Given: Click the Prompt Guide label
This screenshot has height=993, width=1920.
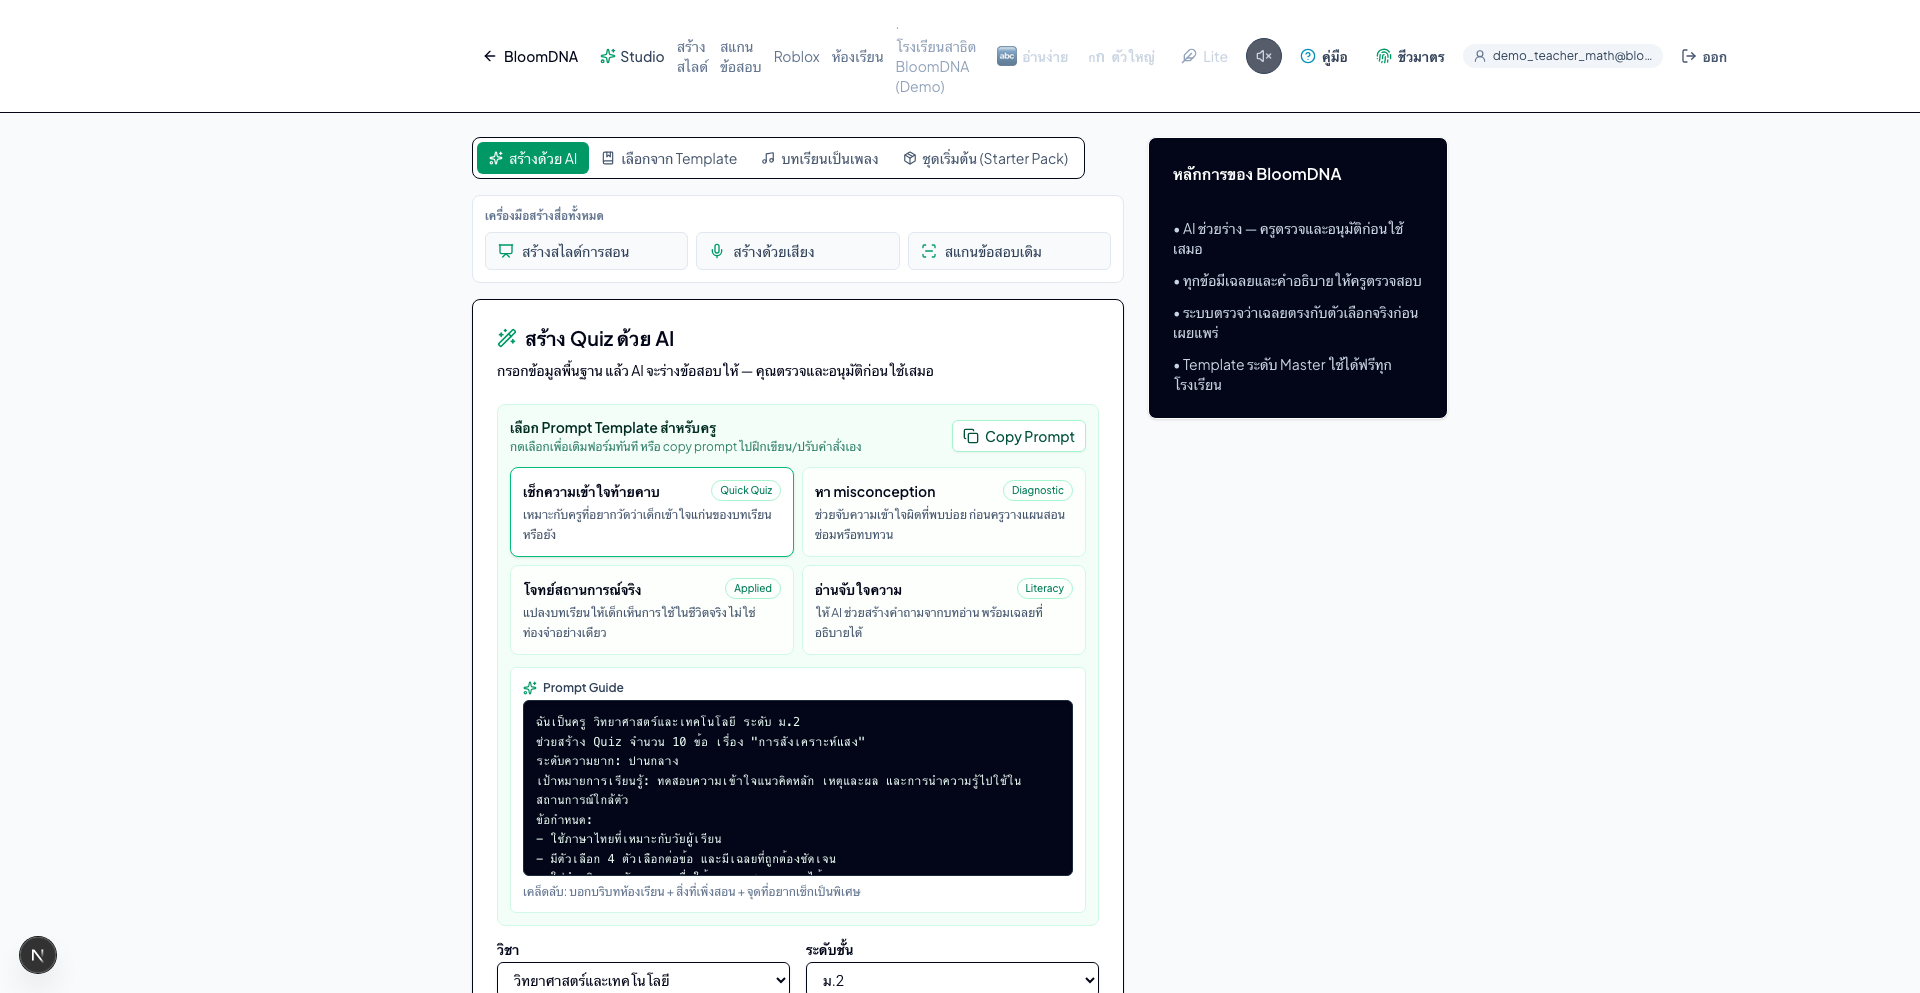Looking at the screenshot, I should 583,687.
